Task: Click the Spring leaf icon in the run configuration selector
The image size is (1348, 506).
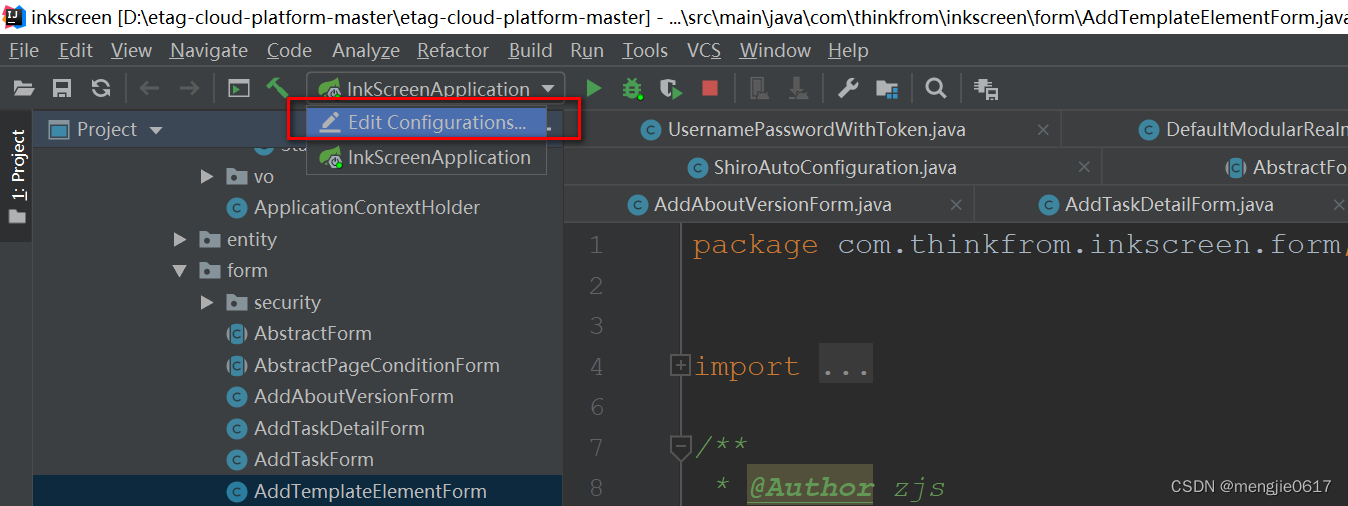Action: point(330,90)
